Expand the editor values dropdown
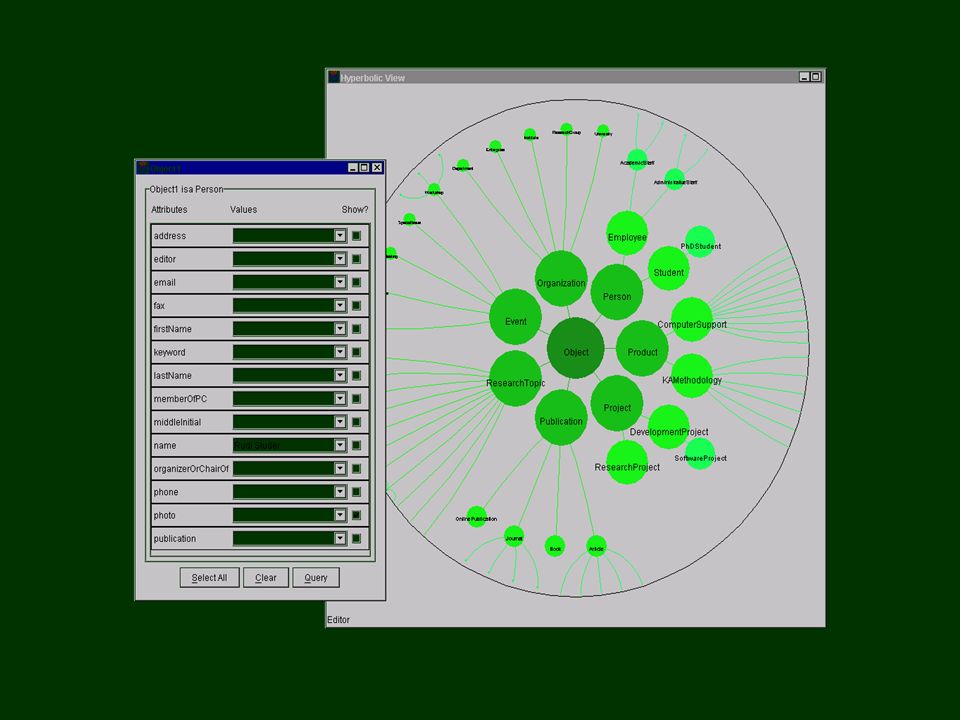The height and width of the screenshot is (720, 960). point(340,259)
